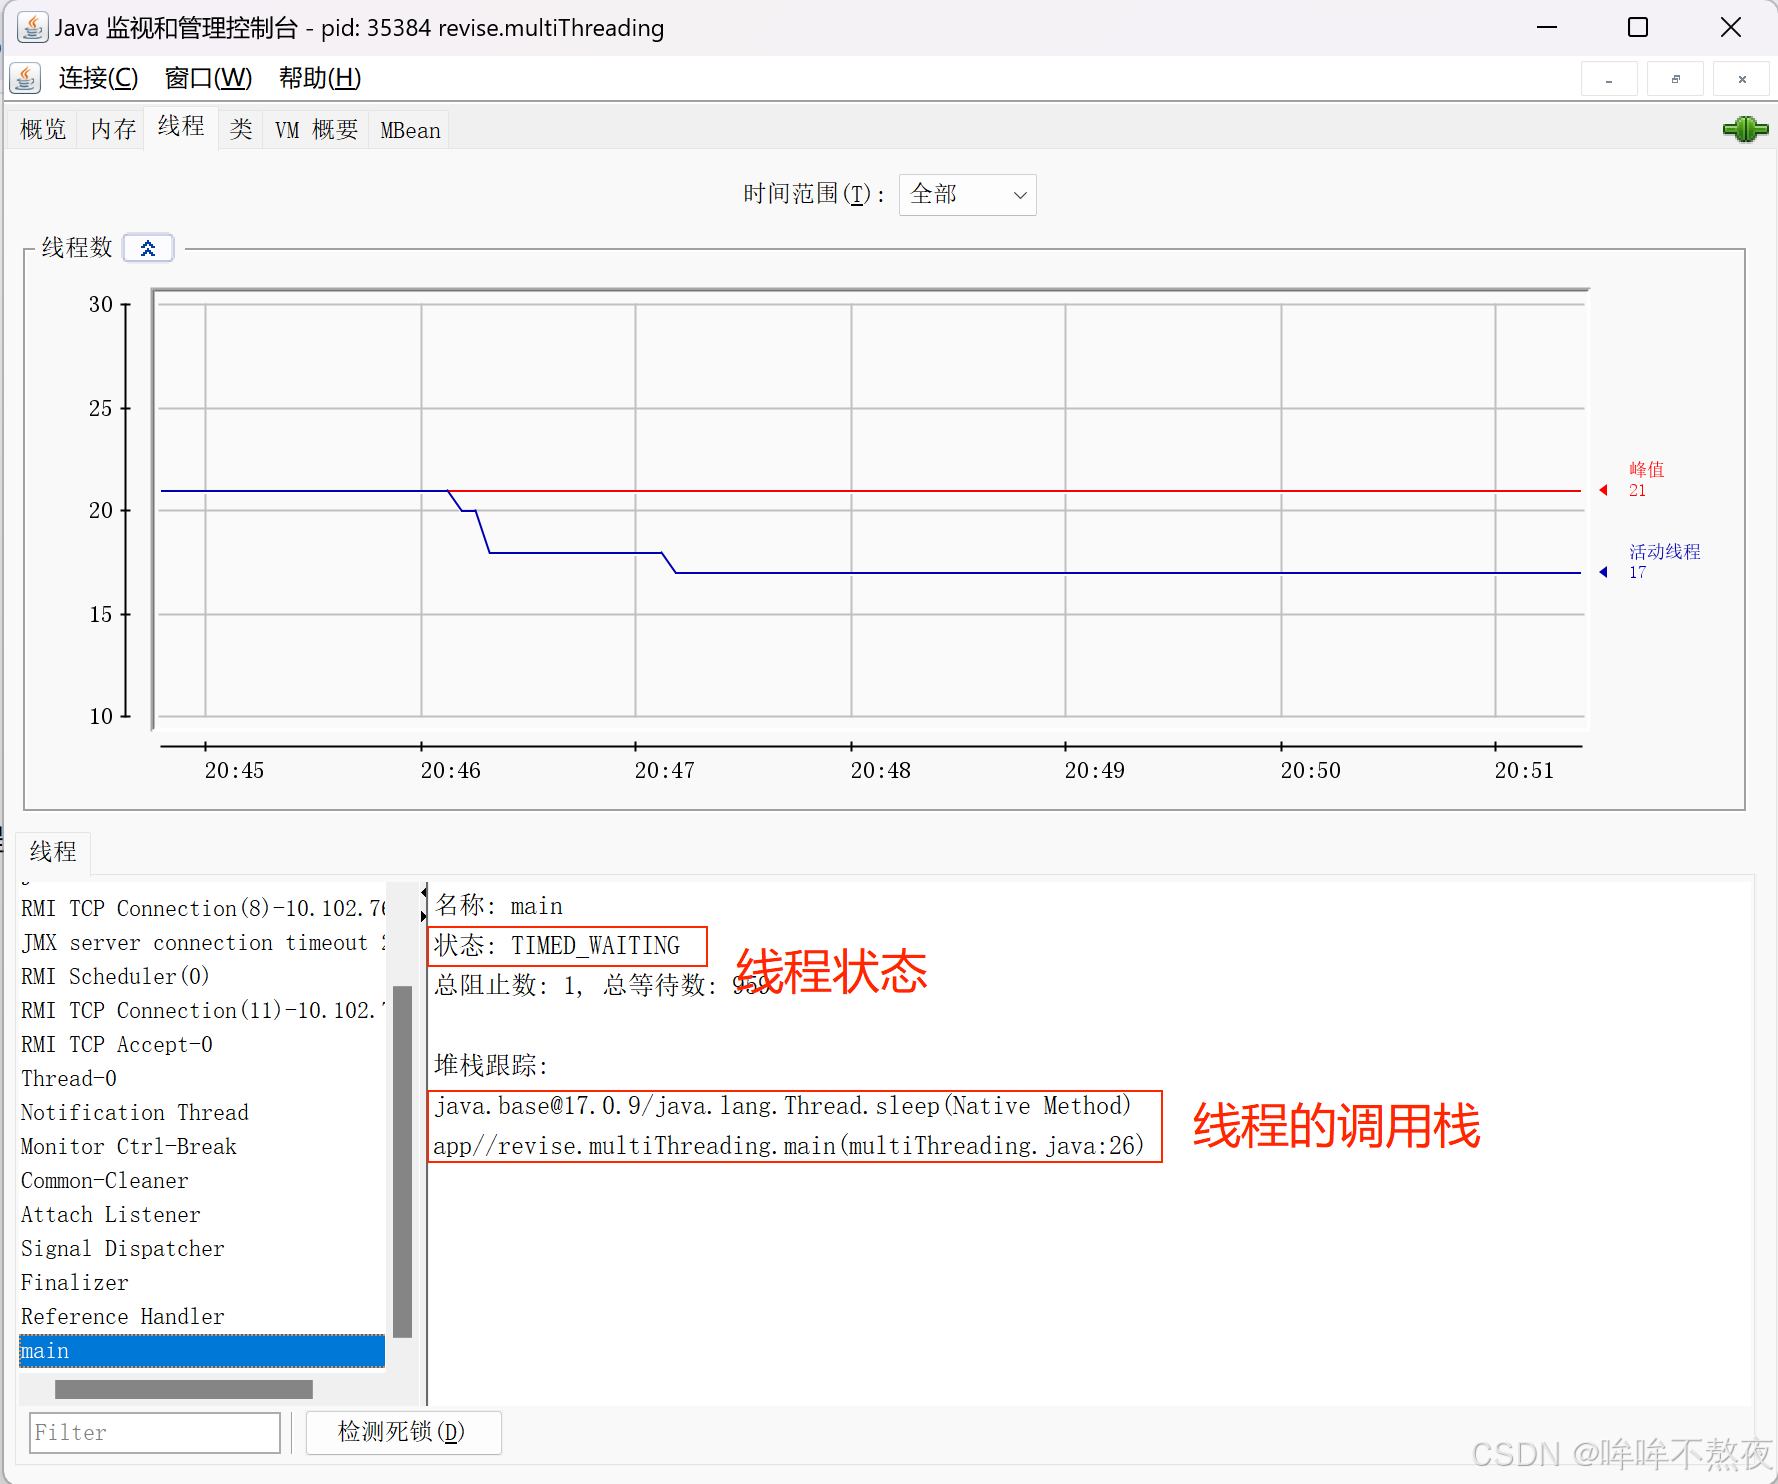Switch to the 类 tab
The image size is (1778, 1484).
pos(241,130)
